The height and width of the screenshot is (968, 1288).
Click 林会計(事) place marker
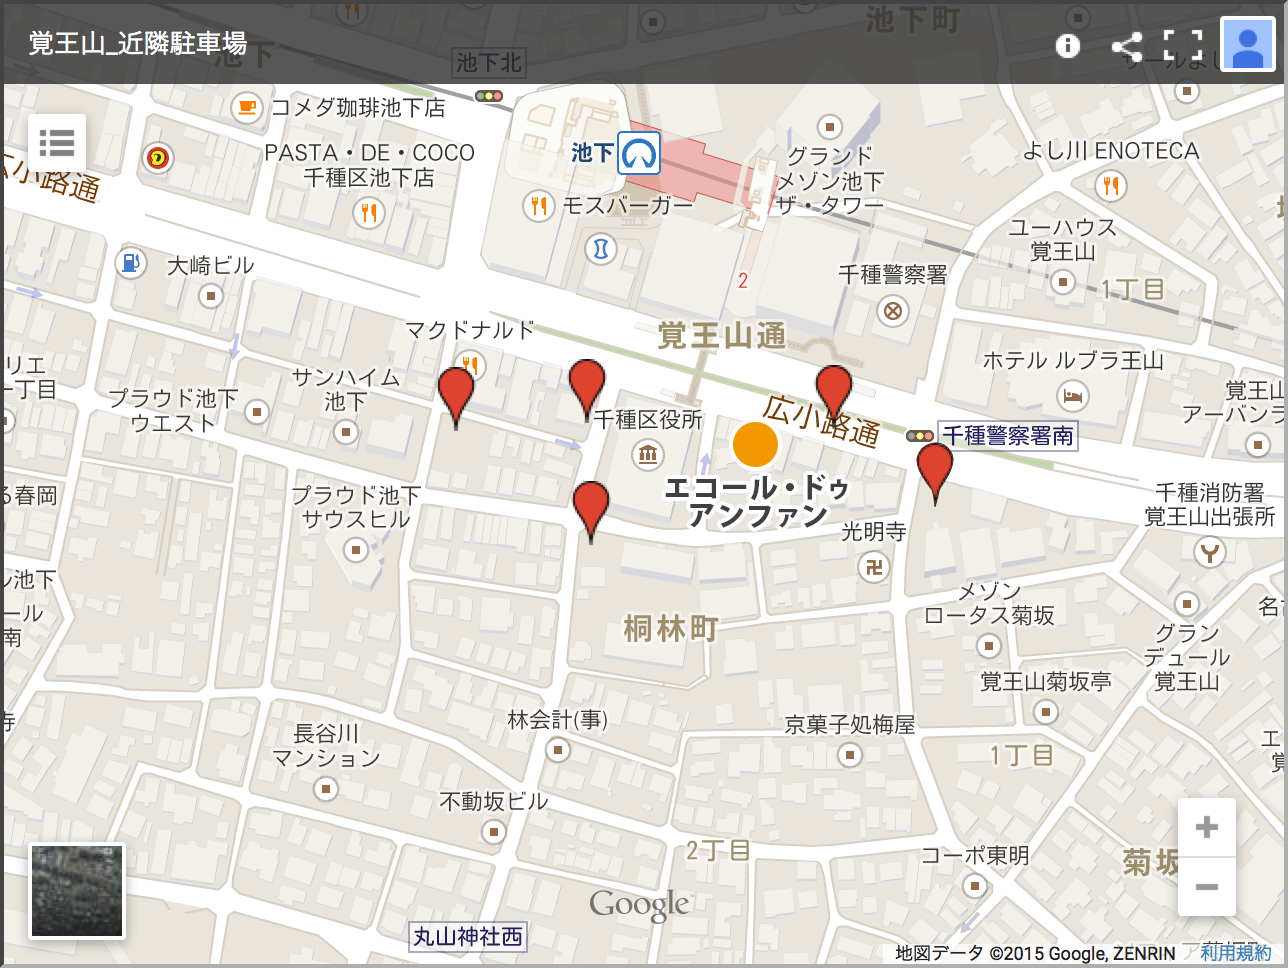(x=558, y=749)
